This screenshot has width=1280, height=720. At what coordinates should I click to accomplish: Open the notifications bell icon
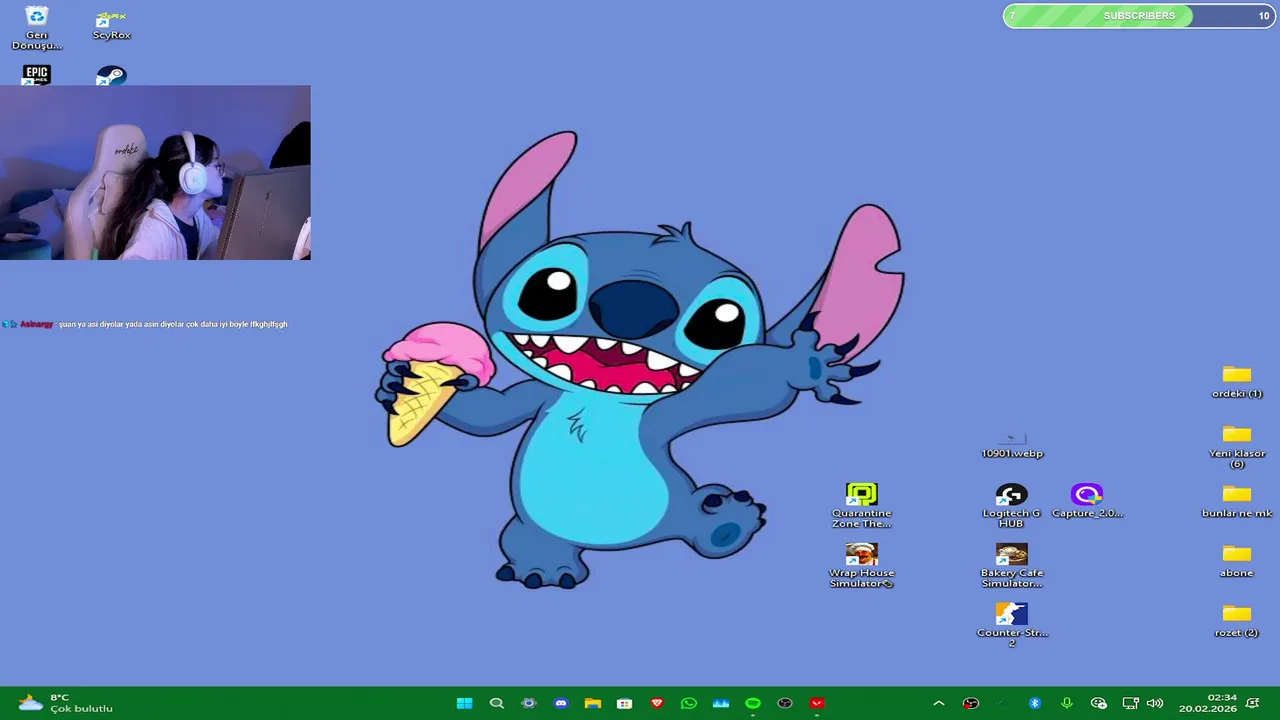tap(1253, 703)
